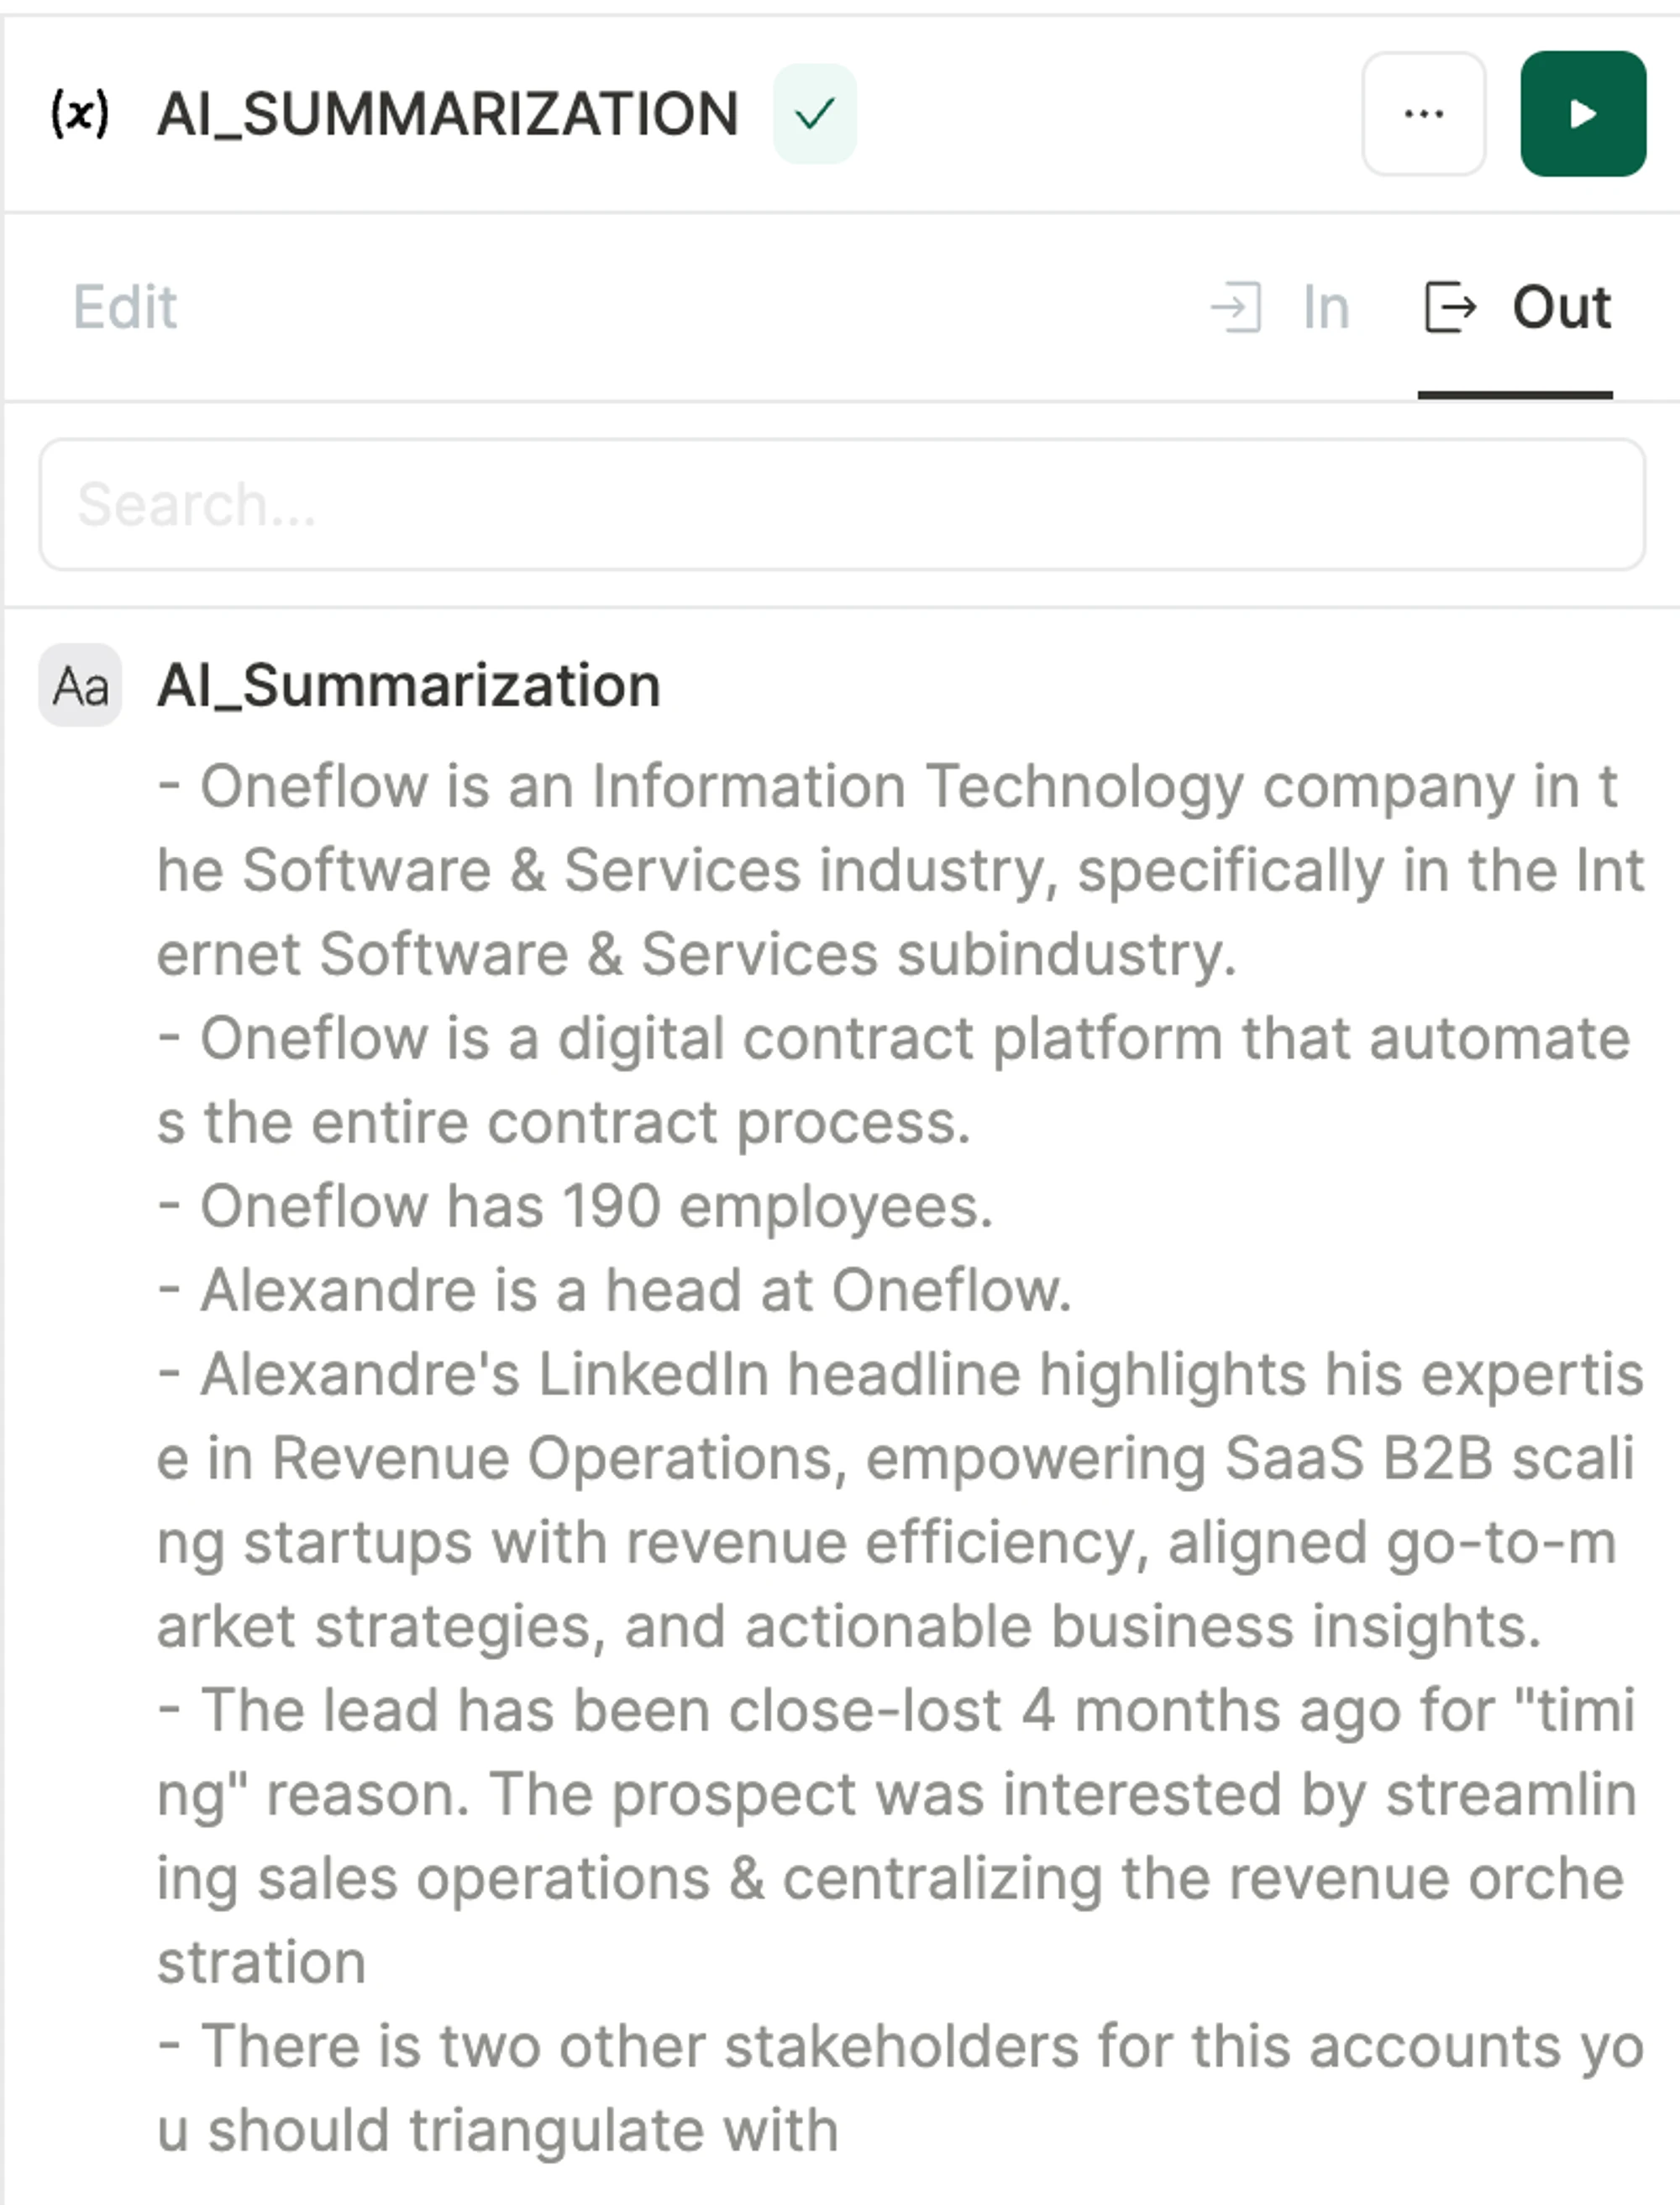Viewport: 1680px width, 2205px height.
Task: Focus the Search input field
Action: coord(842,504)
